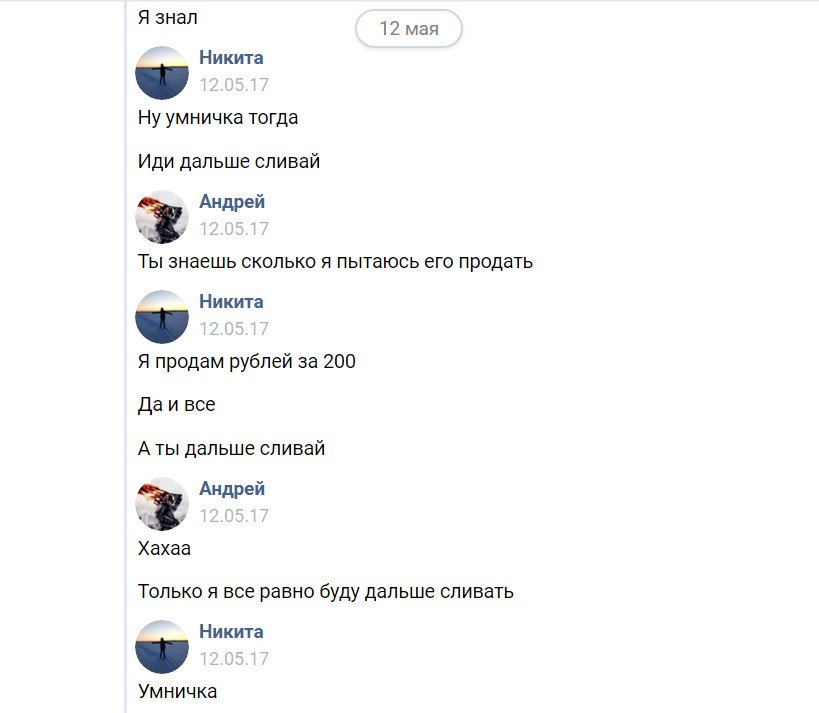Screen dimensions: 819x713
Task: Select the message 'Ты знаешь сколько я пытаюсь его продать'
Action: [335, 262]
